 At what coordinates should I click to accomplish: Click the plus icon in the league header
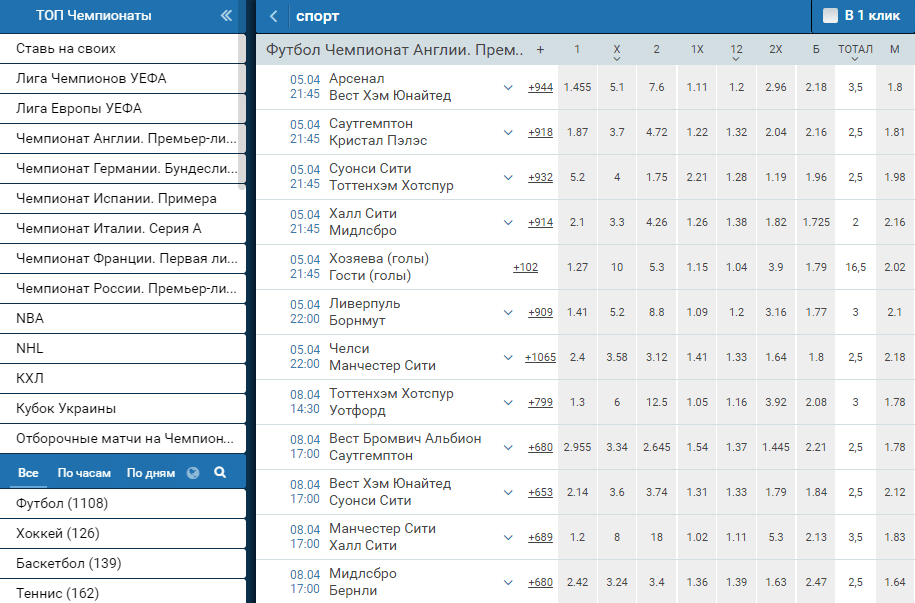[540, 49]
